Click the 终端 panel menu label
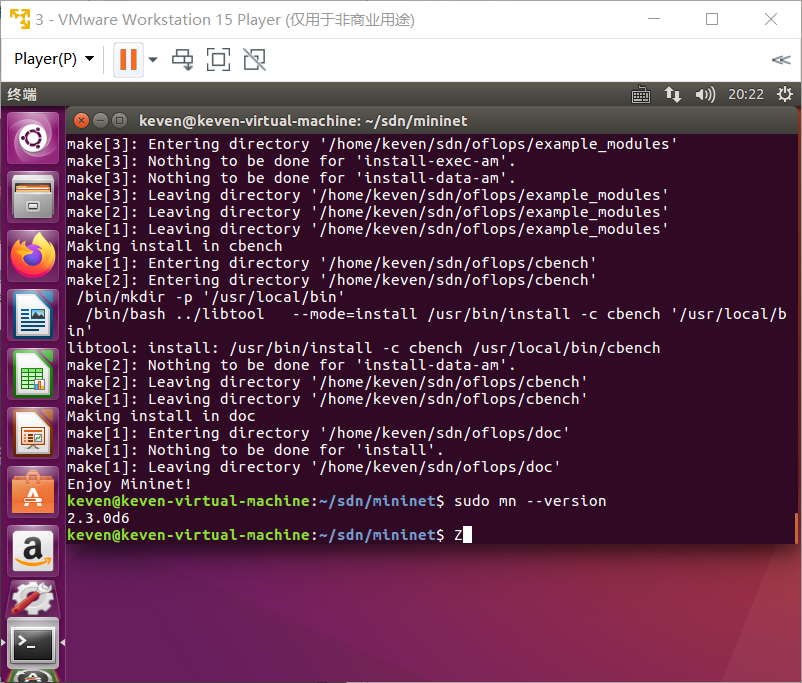Screen dimensions: 802x683 (22, 95)
